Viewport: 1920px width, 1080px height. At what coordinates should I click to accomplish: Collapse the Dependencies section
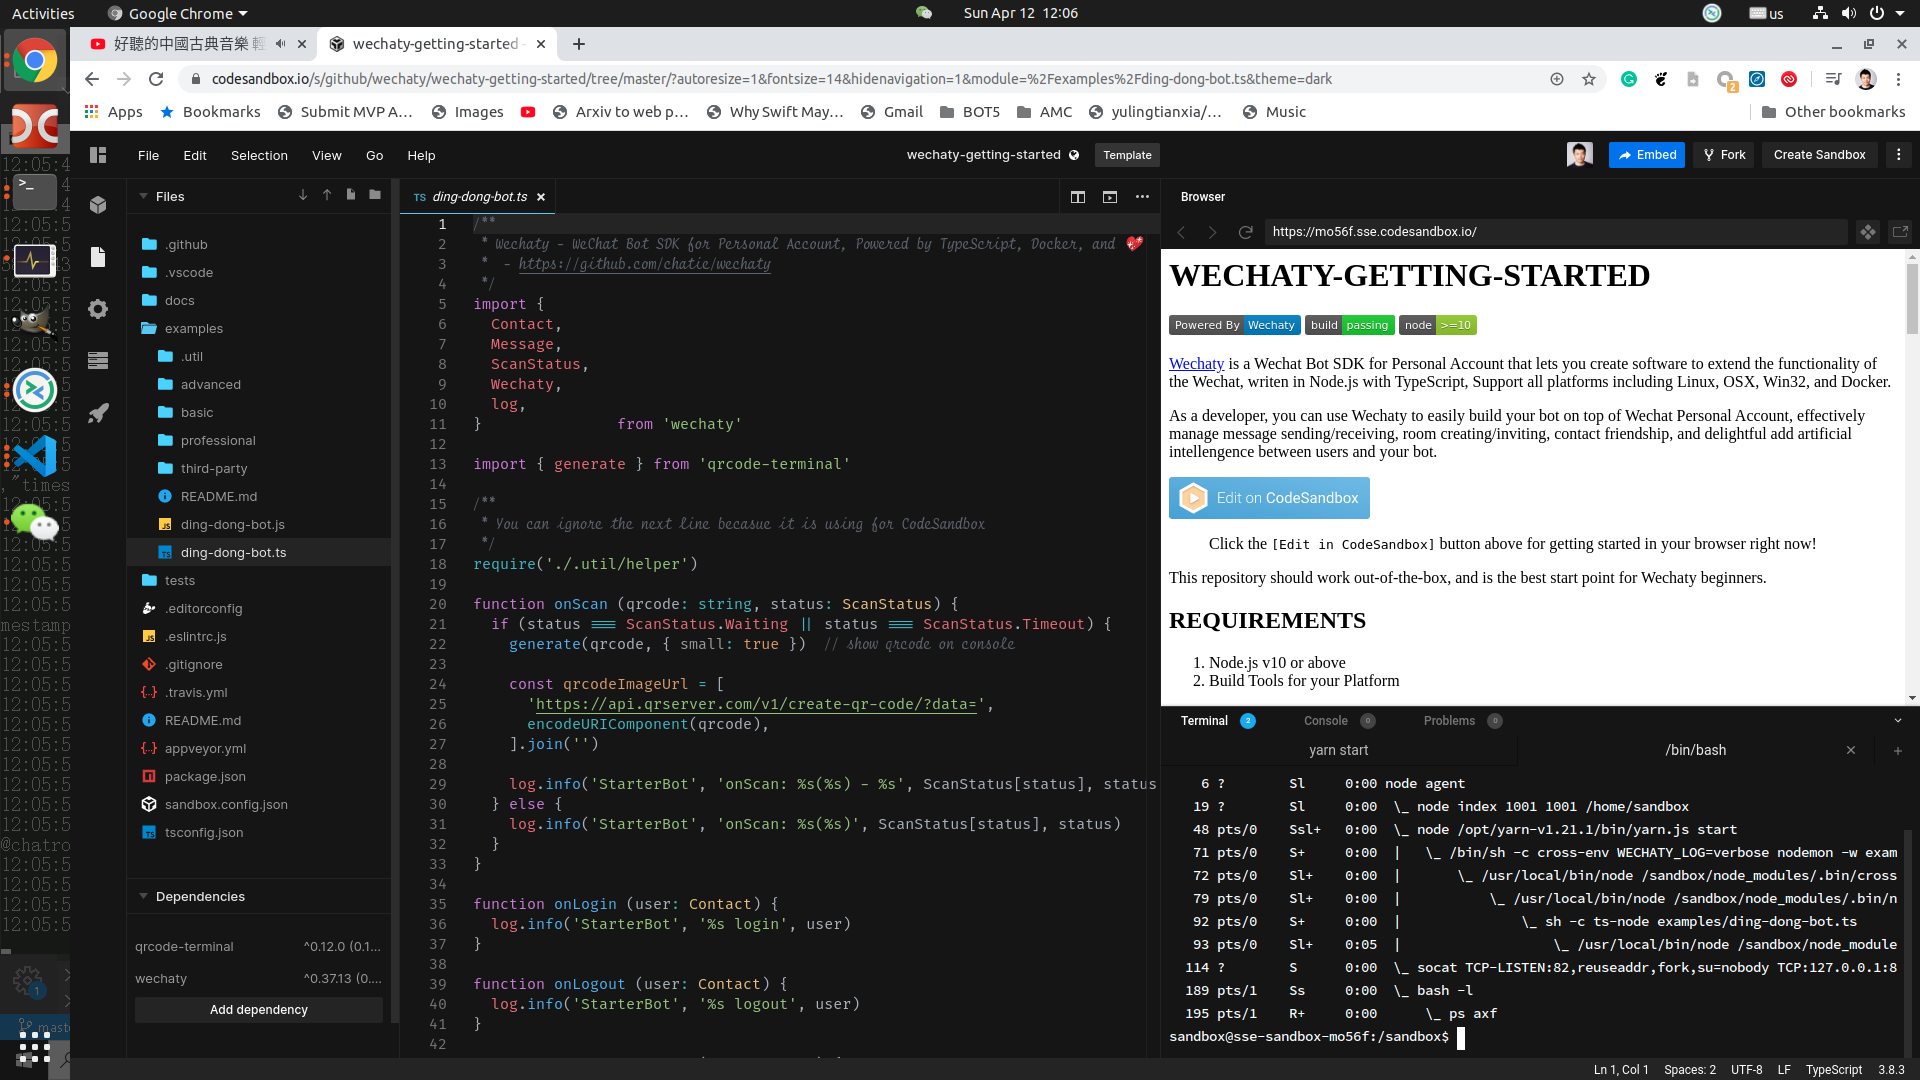coord(143,896)
